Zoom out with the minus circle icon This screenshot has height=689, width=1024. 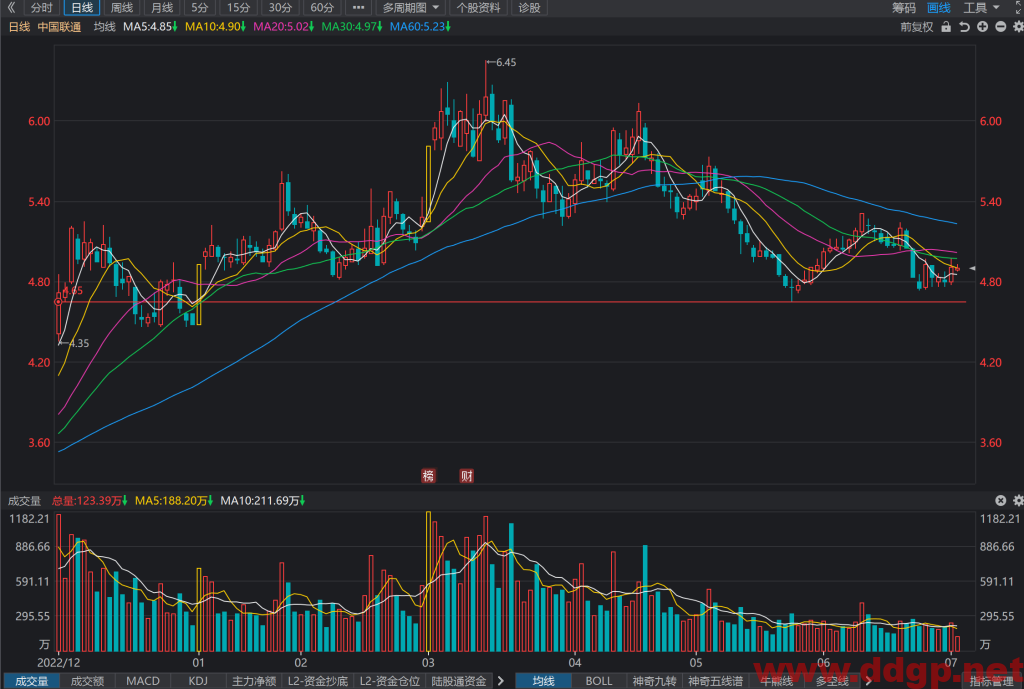(x=1000, y=27)
